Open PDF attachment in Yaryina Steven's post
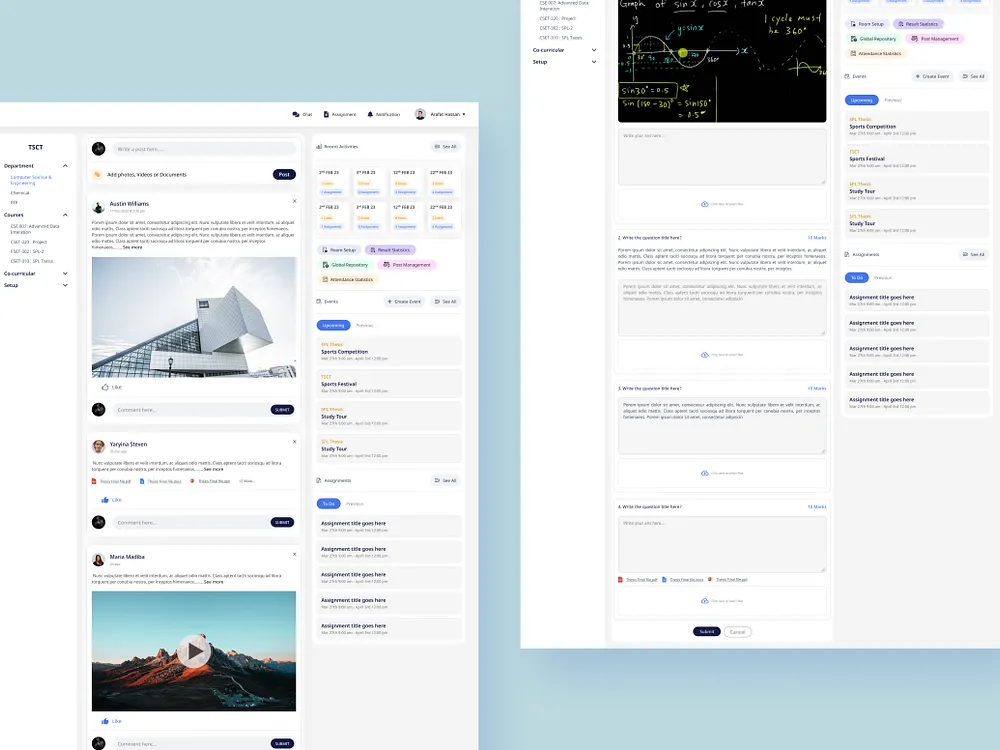This screenshot has height=750, width=1000. pos(111,481)
